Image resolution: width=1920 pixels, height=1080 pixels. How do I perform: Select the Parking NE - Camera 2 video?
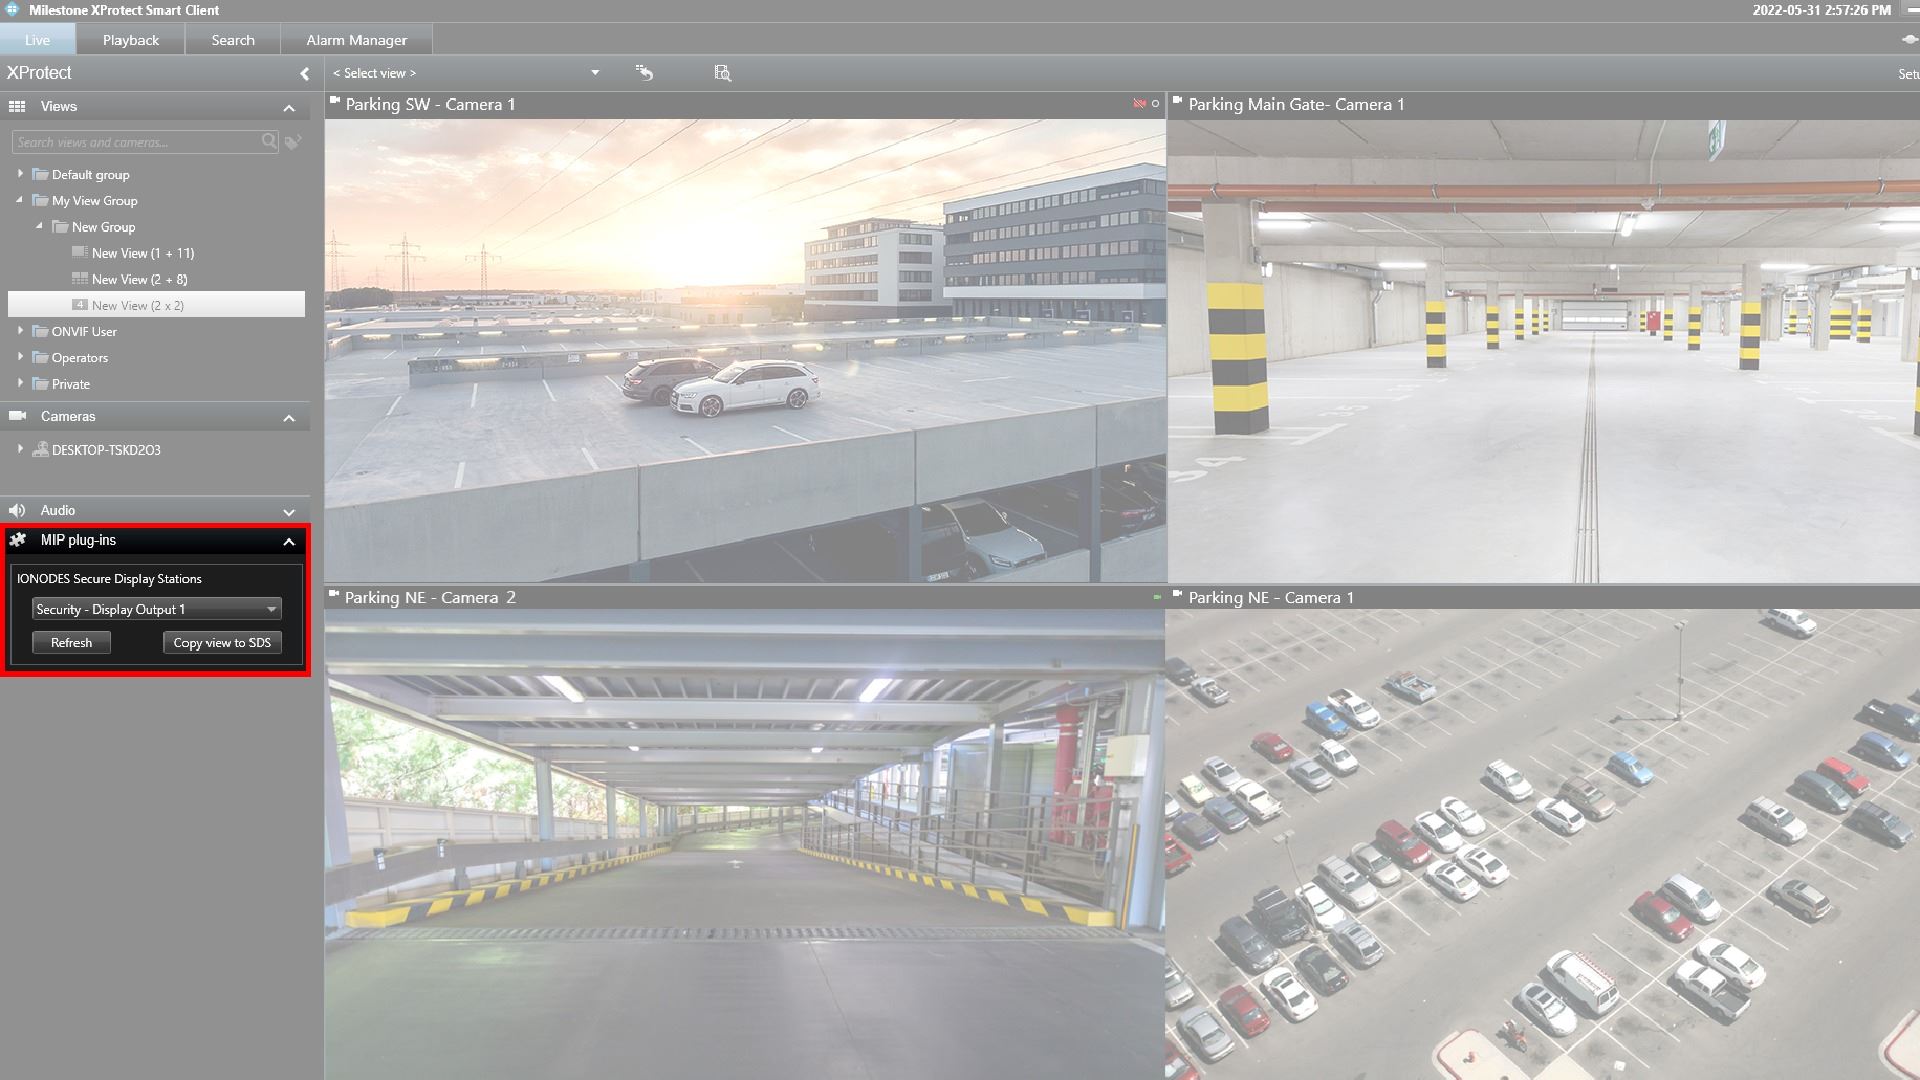[745, 845]
